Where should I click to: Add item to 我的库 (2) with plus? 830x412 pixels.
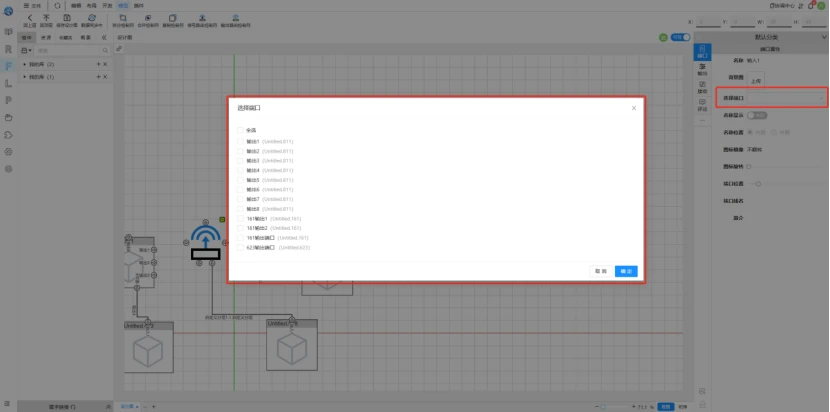click(x=98, y=64)
